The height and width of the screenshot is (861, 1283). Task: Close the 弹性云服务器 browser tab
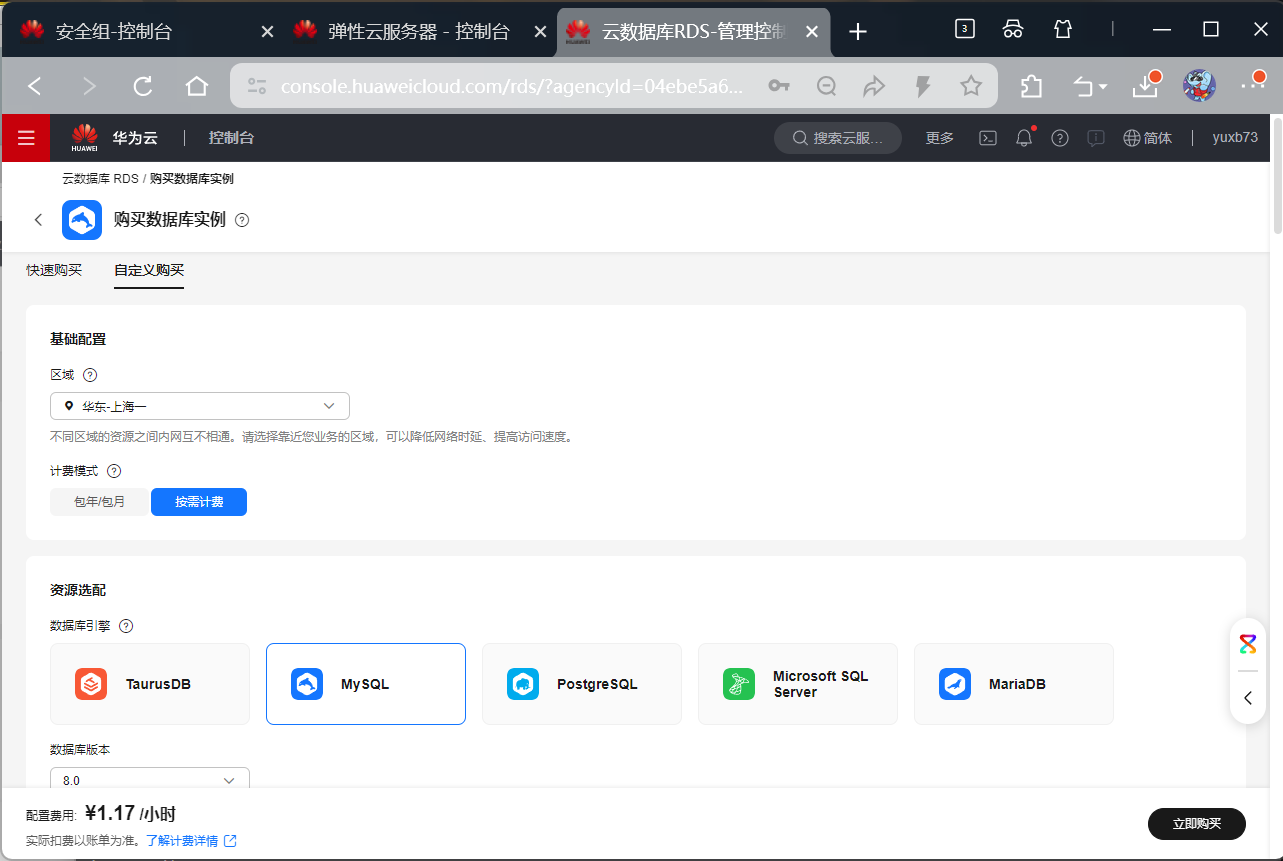coord(541,32)
